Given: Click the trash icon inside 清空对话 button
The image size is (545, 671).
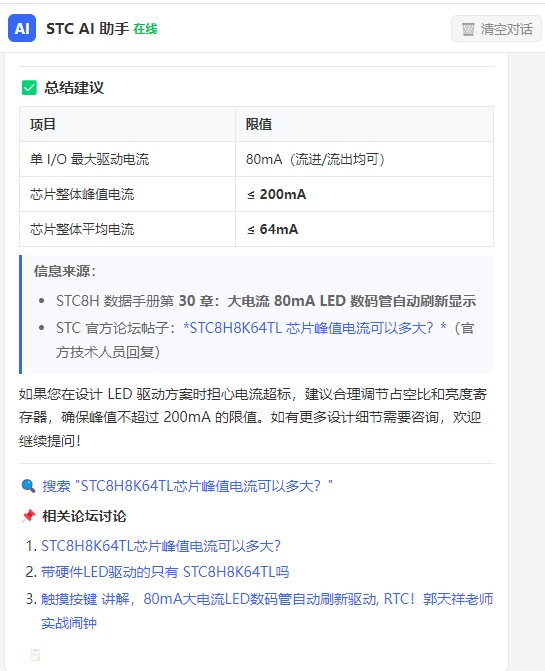Looking at the screenshot, I should coord(468,29).
